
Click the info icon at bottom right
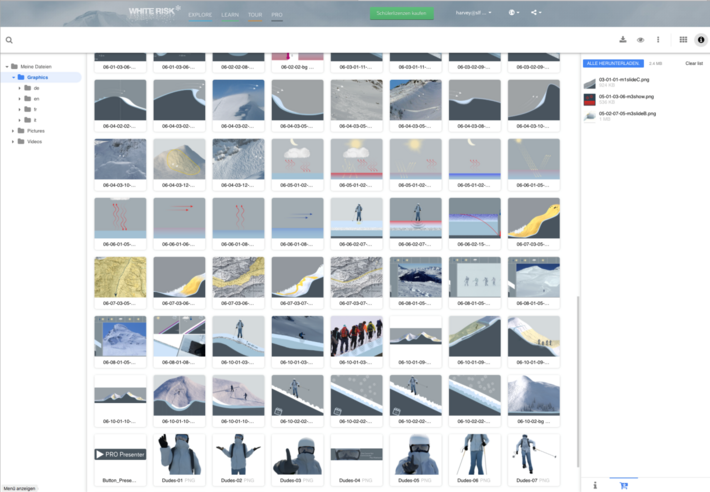click(595, 485)
